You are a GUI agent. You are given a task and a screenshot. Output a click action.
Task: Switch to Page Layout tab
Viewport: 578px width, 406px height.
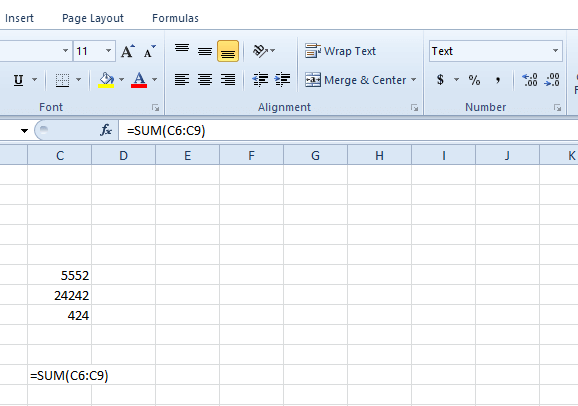pyautogui.click(x=93, y=18)
